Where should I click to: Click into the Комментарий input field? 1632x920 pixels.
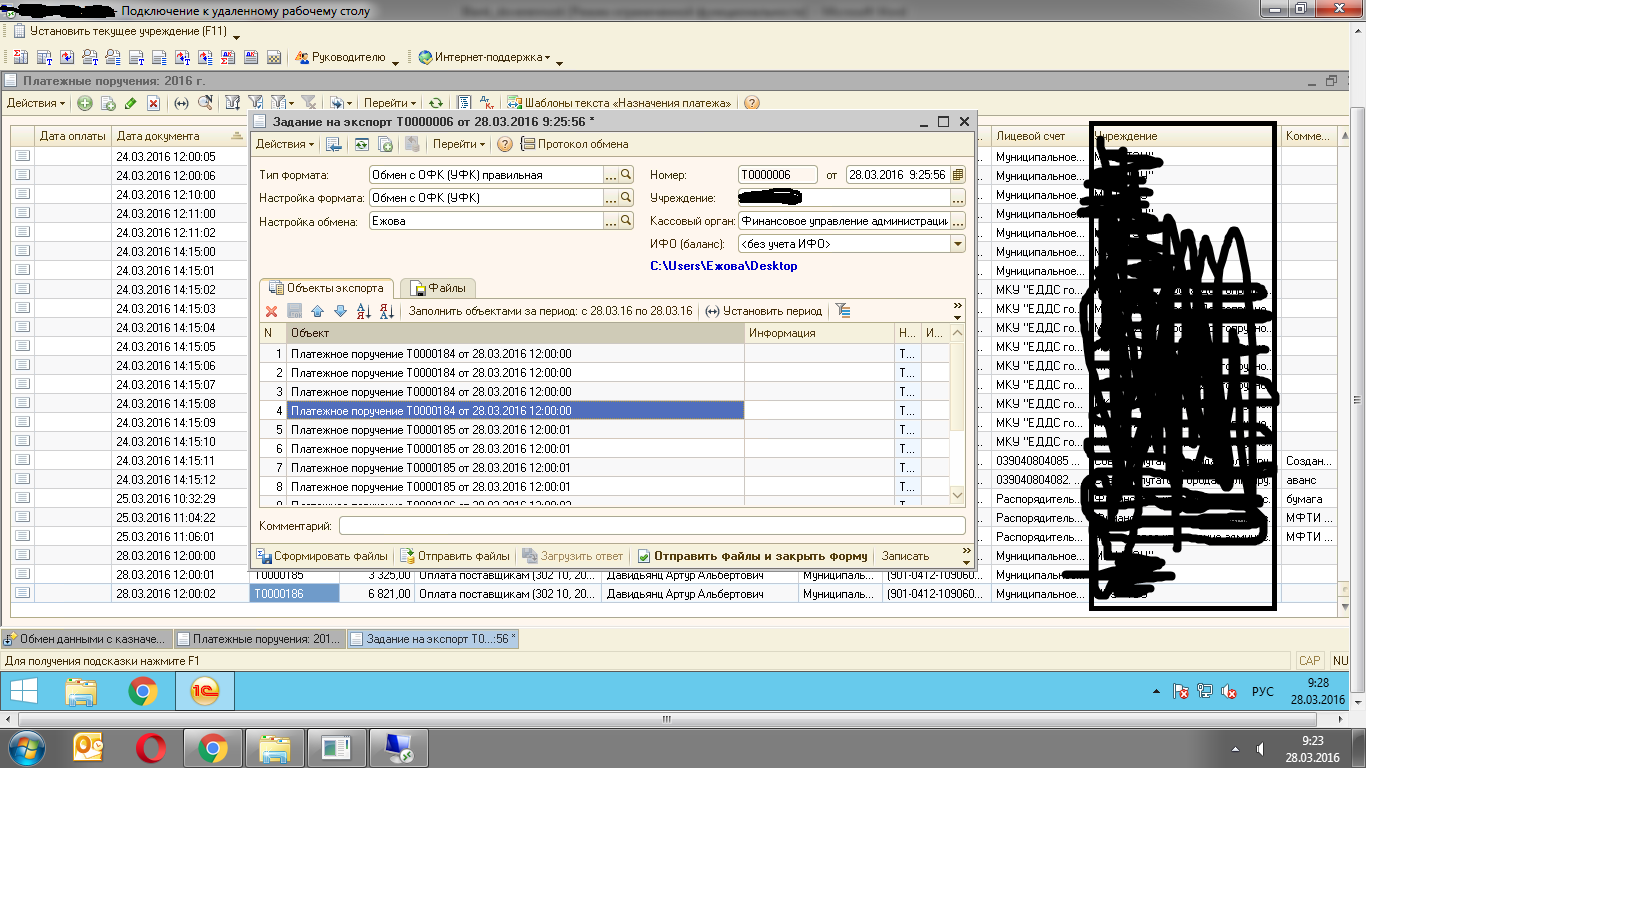pyautogui.click(x=650, y=526)
